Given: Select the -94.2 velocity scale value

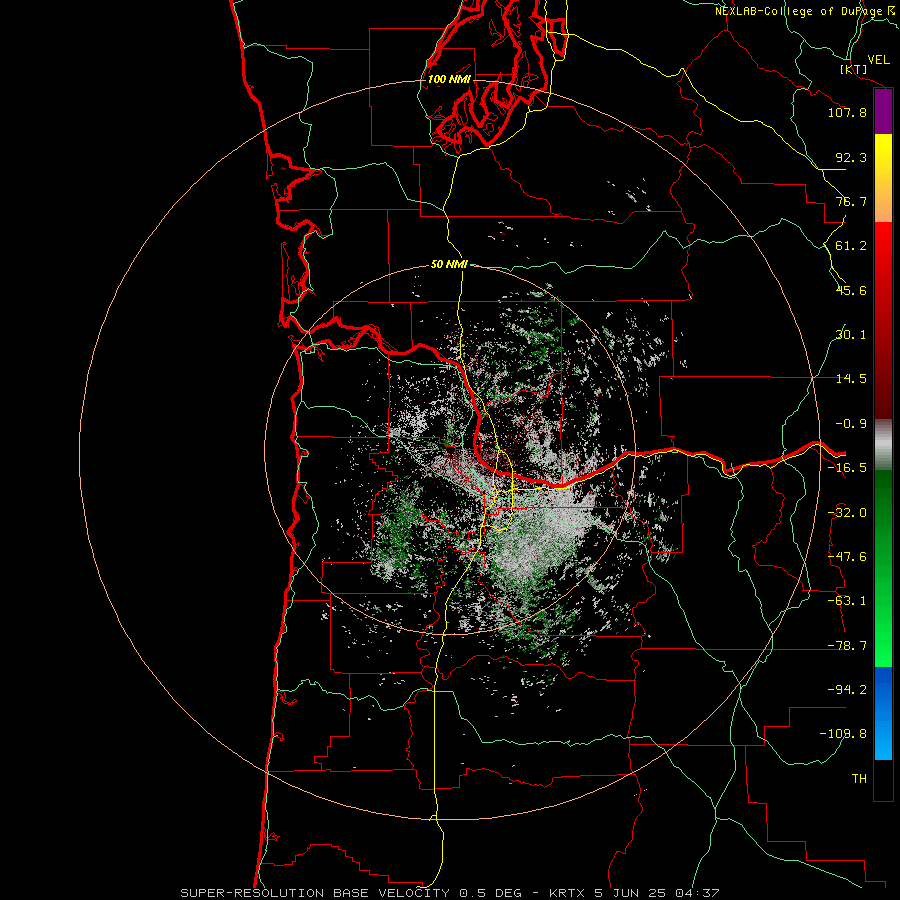Looking at the screenshot, I should (x=847, y=690).
